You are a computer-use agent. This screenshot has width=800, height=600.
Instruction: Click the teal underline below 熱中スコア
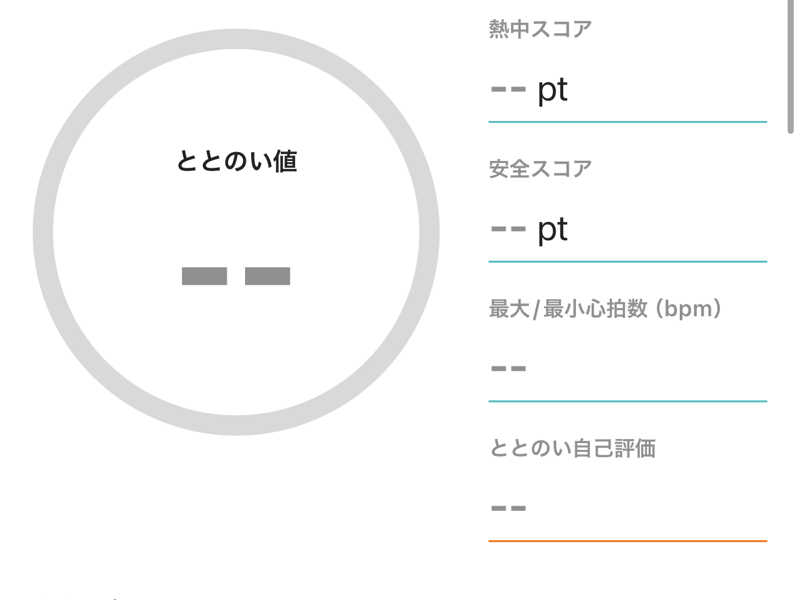(x=627, y=121)
